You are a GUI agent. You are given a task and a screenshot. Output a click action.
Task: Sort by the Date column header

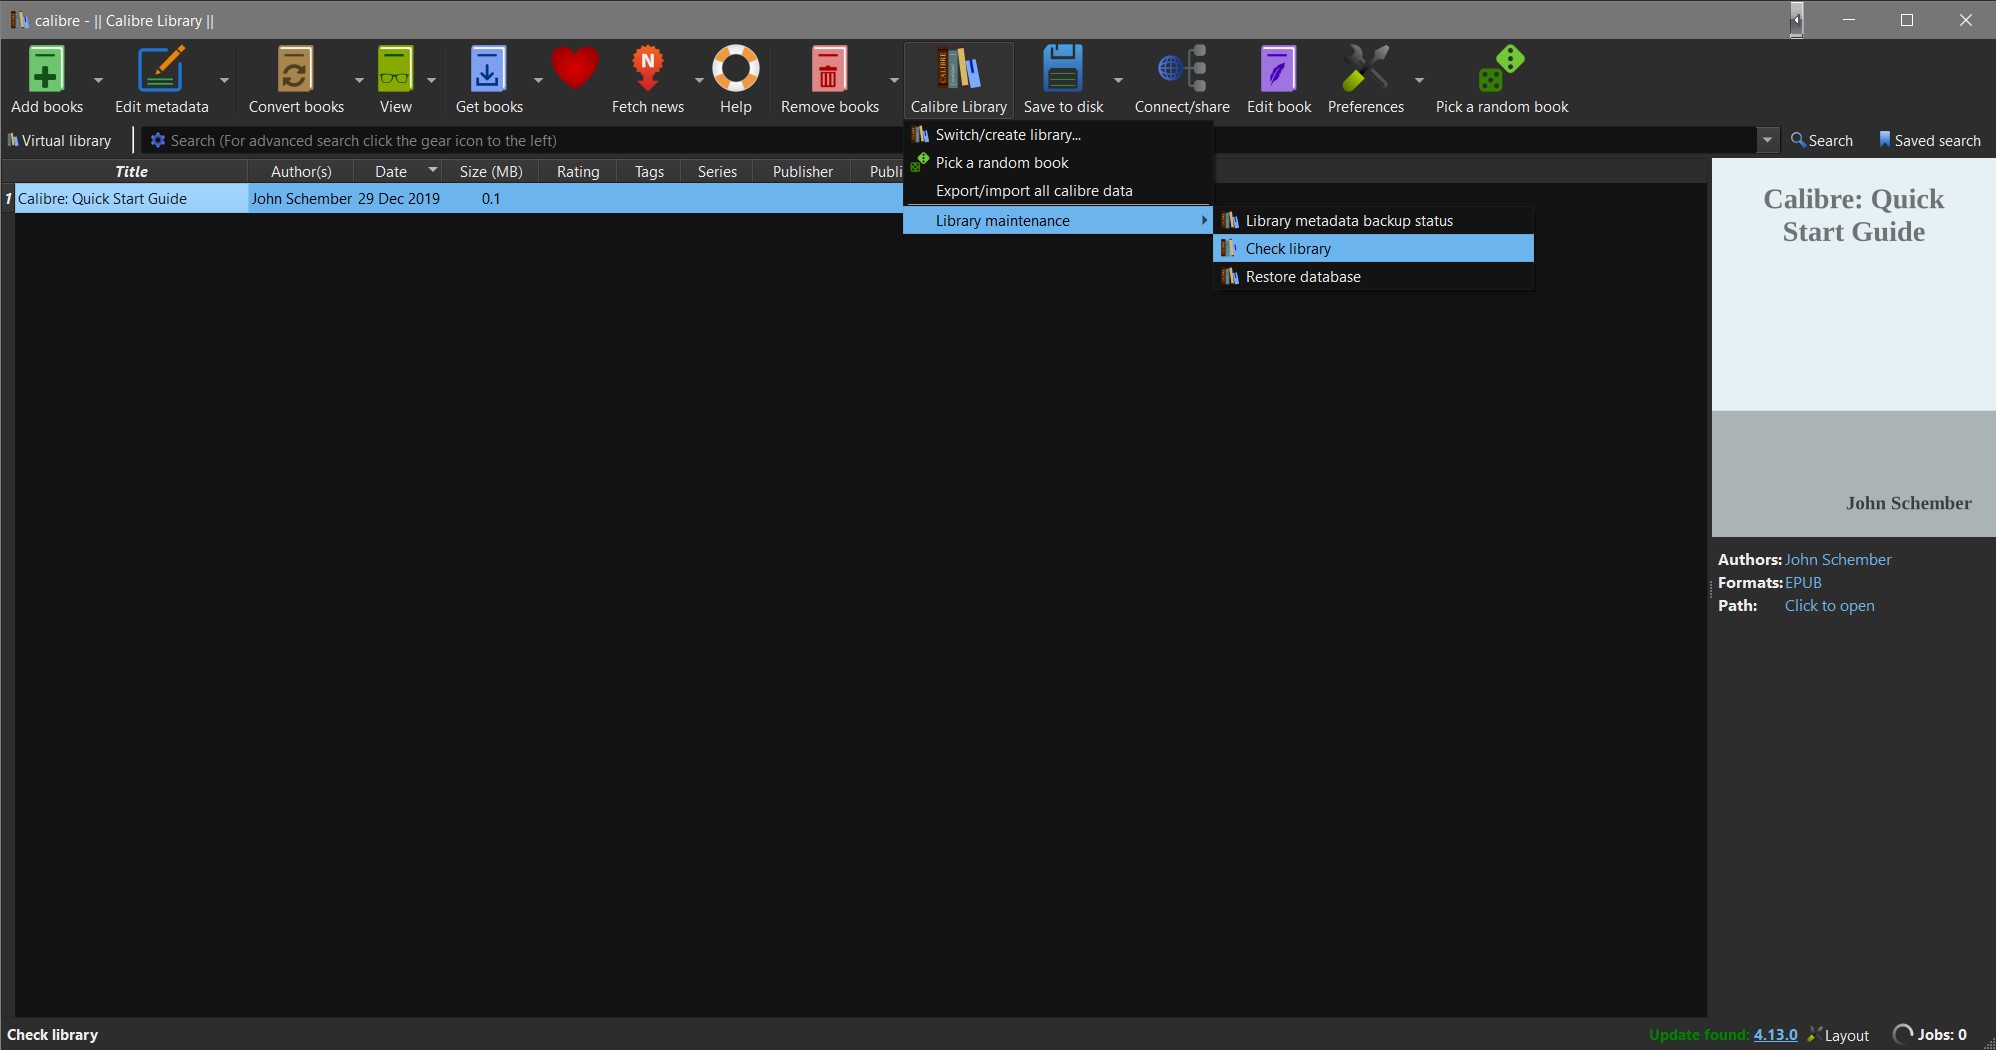click(x=398, y=171)
